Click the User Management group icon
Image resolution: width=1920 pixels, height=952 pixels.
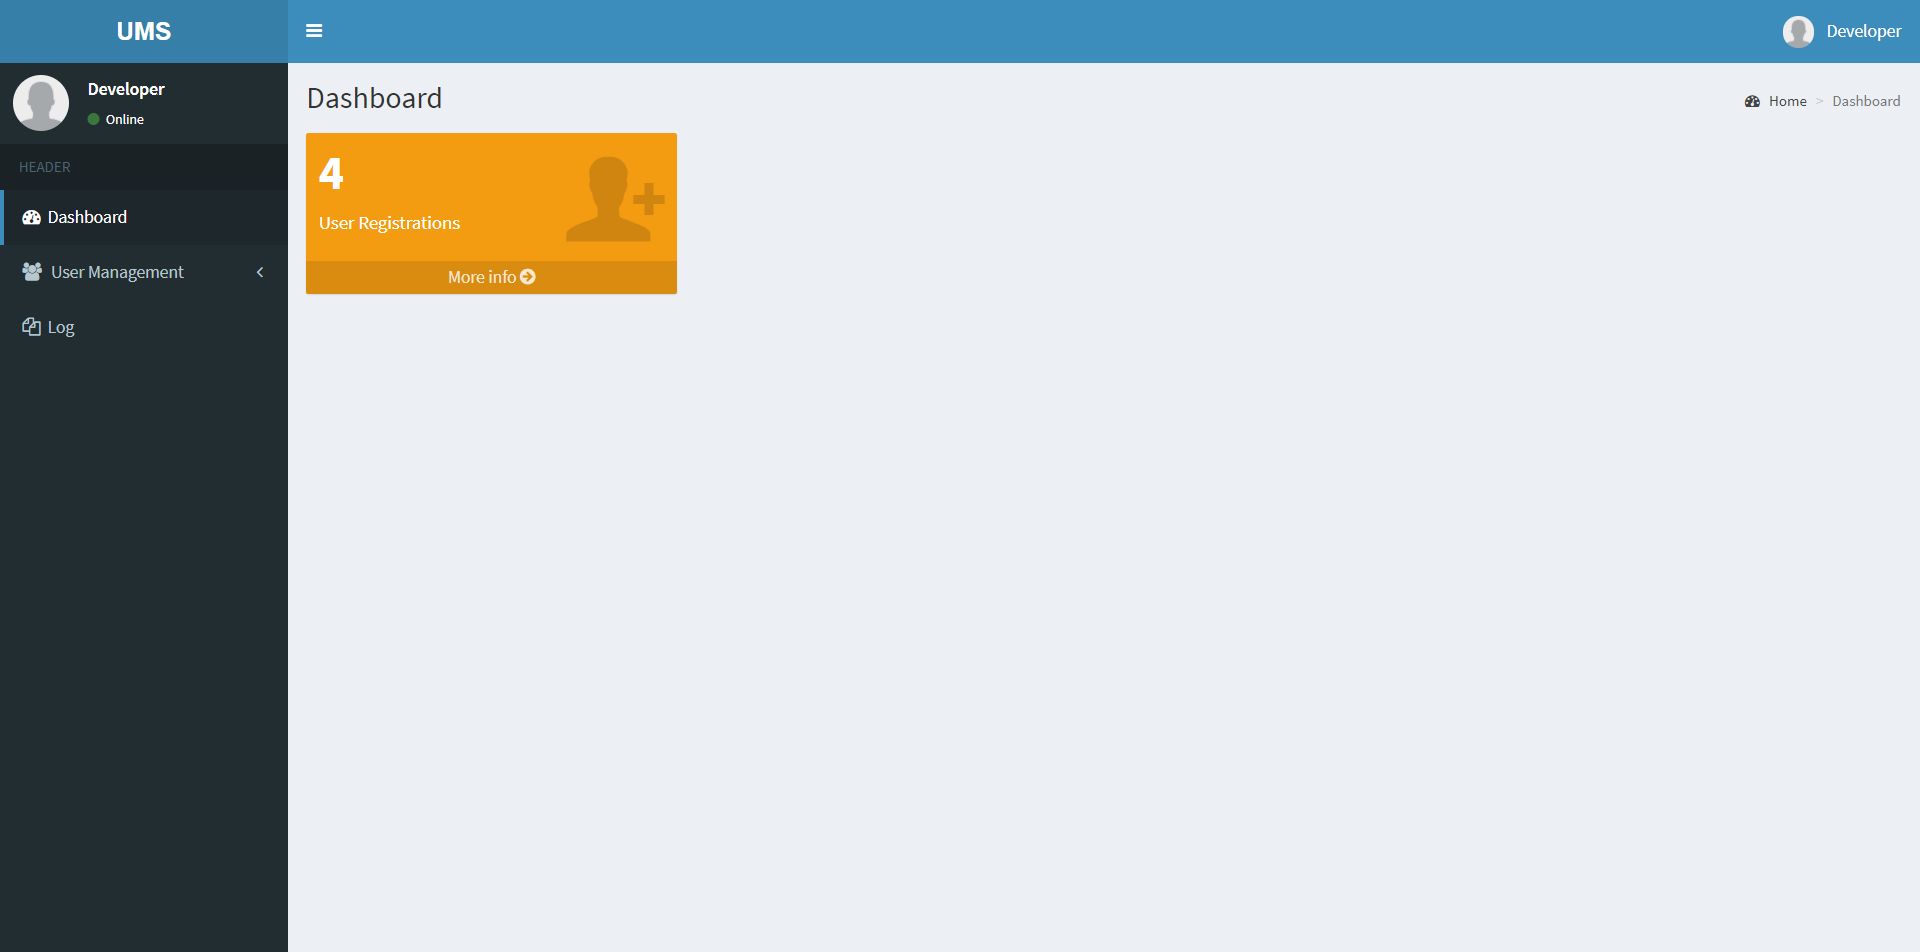(x=32, y=272)
